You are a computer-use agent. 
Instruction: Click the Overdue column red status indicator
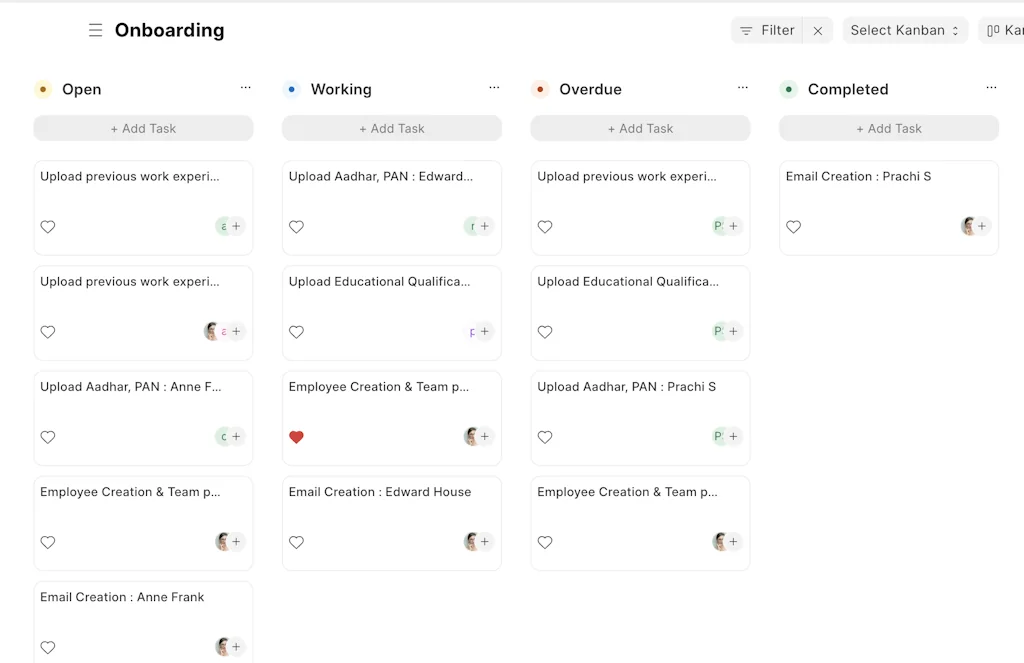[x=540, y=89]
